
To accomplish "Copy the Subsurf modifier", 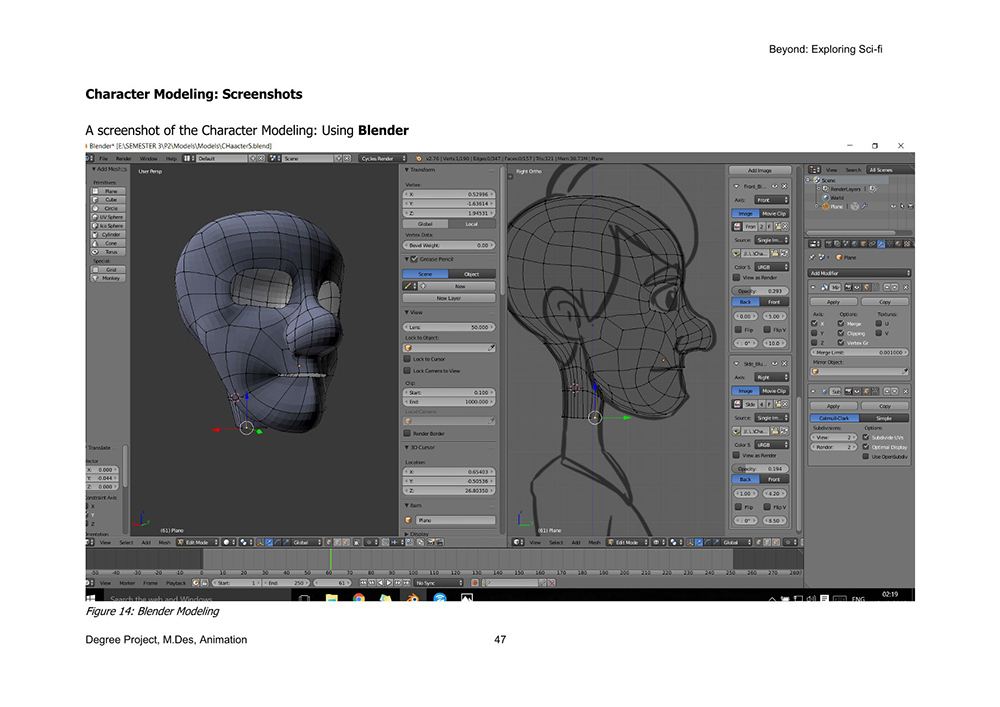I will [x=885, y=406].
